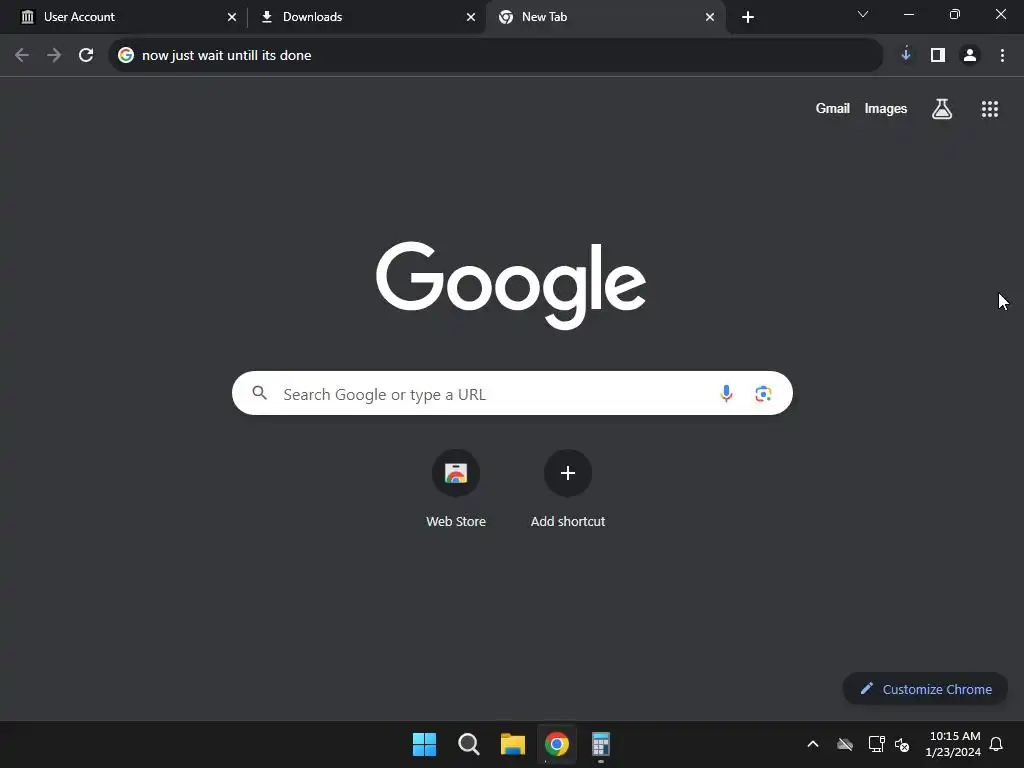
Task: Click the network tray icon
Action: 876,744
